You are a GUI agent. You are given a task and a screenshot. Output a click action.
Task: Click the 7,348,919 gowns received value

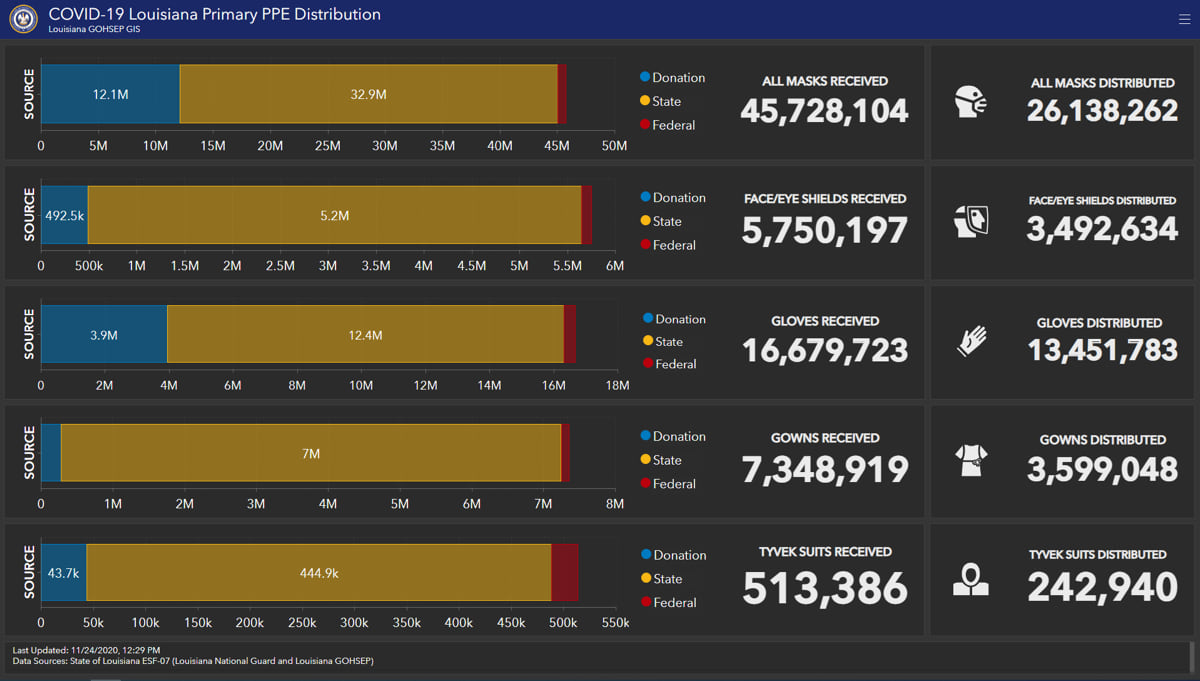(x=824, y=469)
